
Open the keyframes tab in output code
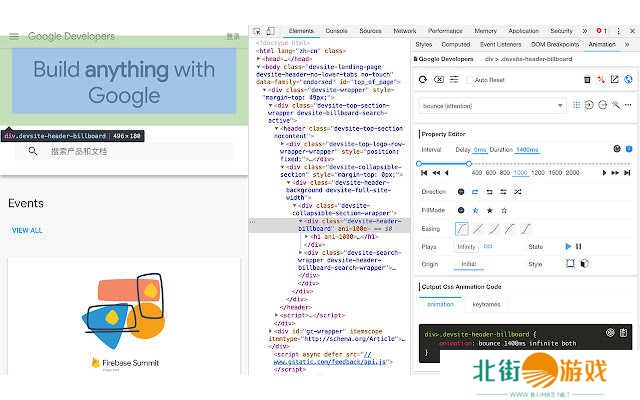pyautogui.click(x=486, y=304)
